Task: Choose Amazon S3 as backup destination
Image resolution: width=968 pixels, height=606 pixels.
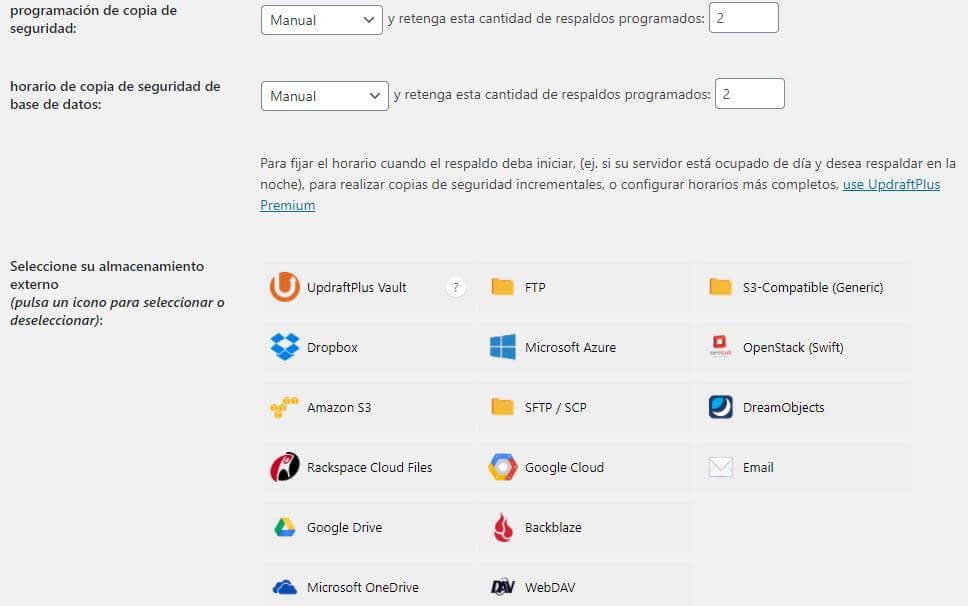Action: (320, 407)
